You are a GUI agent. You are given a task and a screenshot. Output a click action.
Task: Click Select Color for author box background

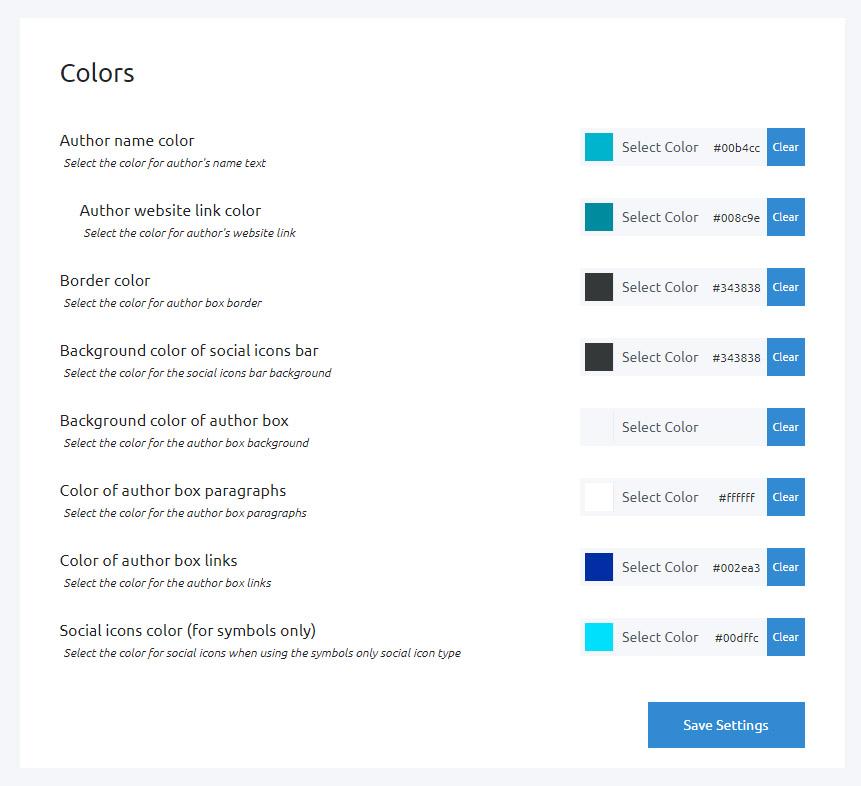click(x=660, y=427)
